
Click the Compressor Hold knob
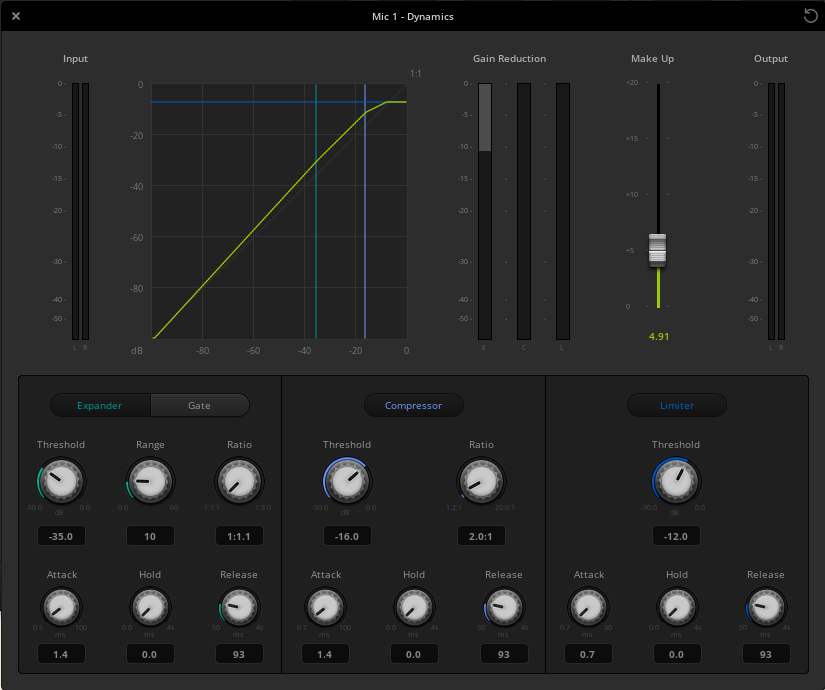[414, 607]
